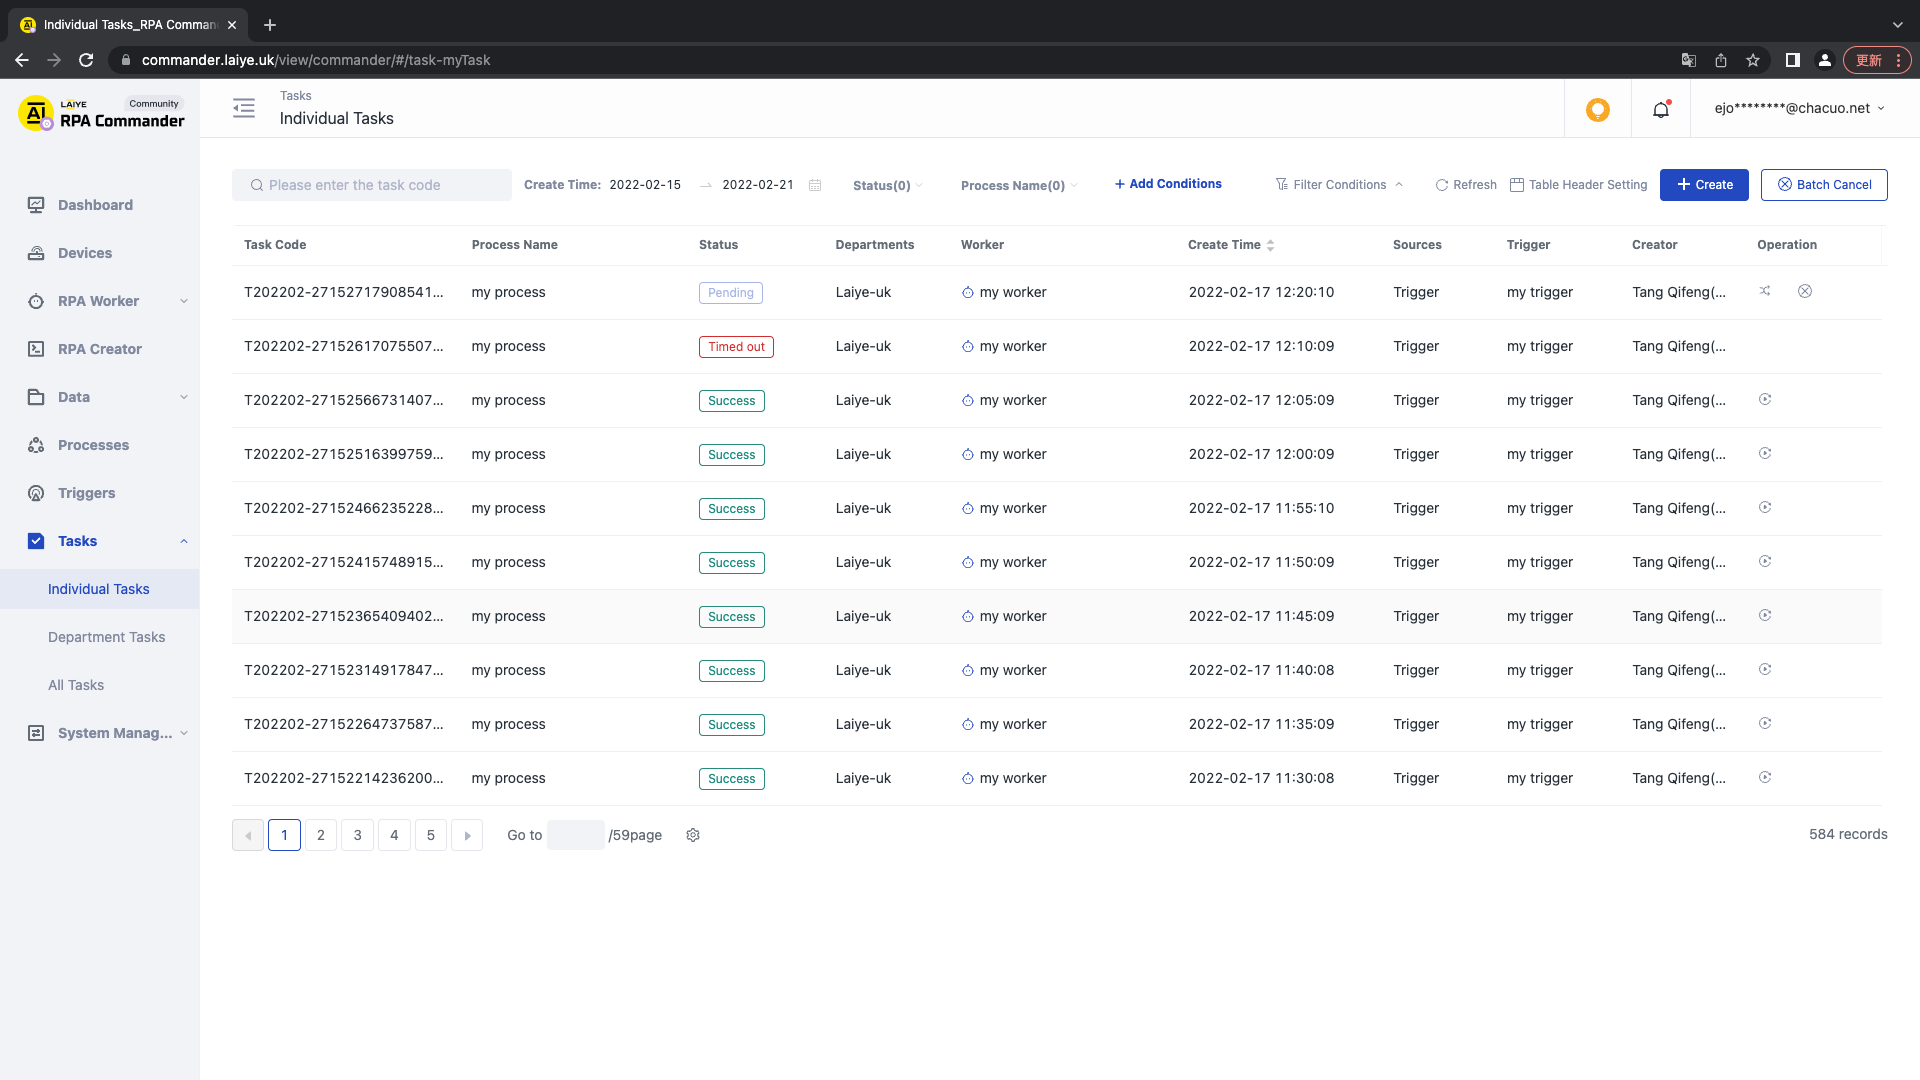Toggle the Create Time sort arrows
1920x1080 pixels.
click(1271, 244)
